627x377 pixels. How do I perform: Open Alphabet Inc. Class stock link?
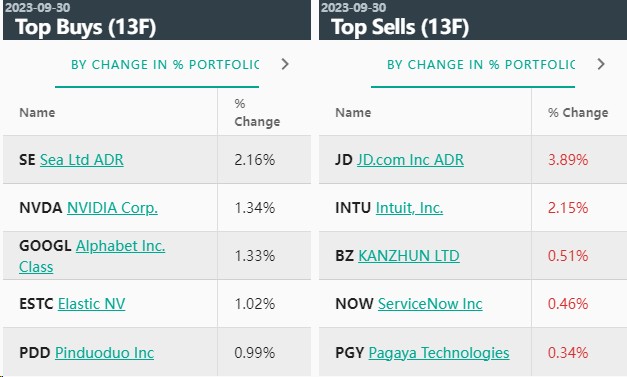pos(92,256)
